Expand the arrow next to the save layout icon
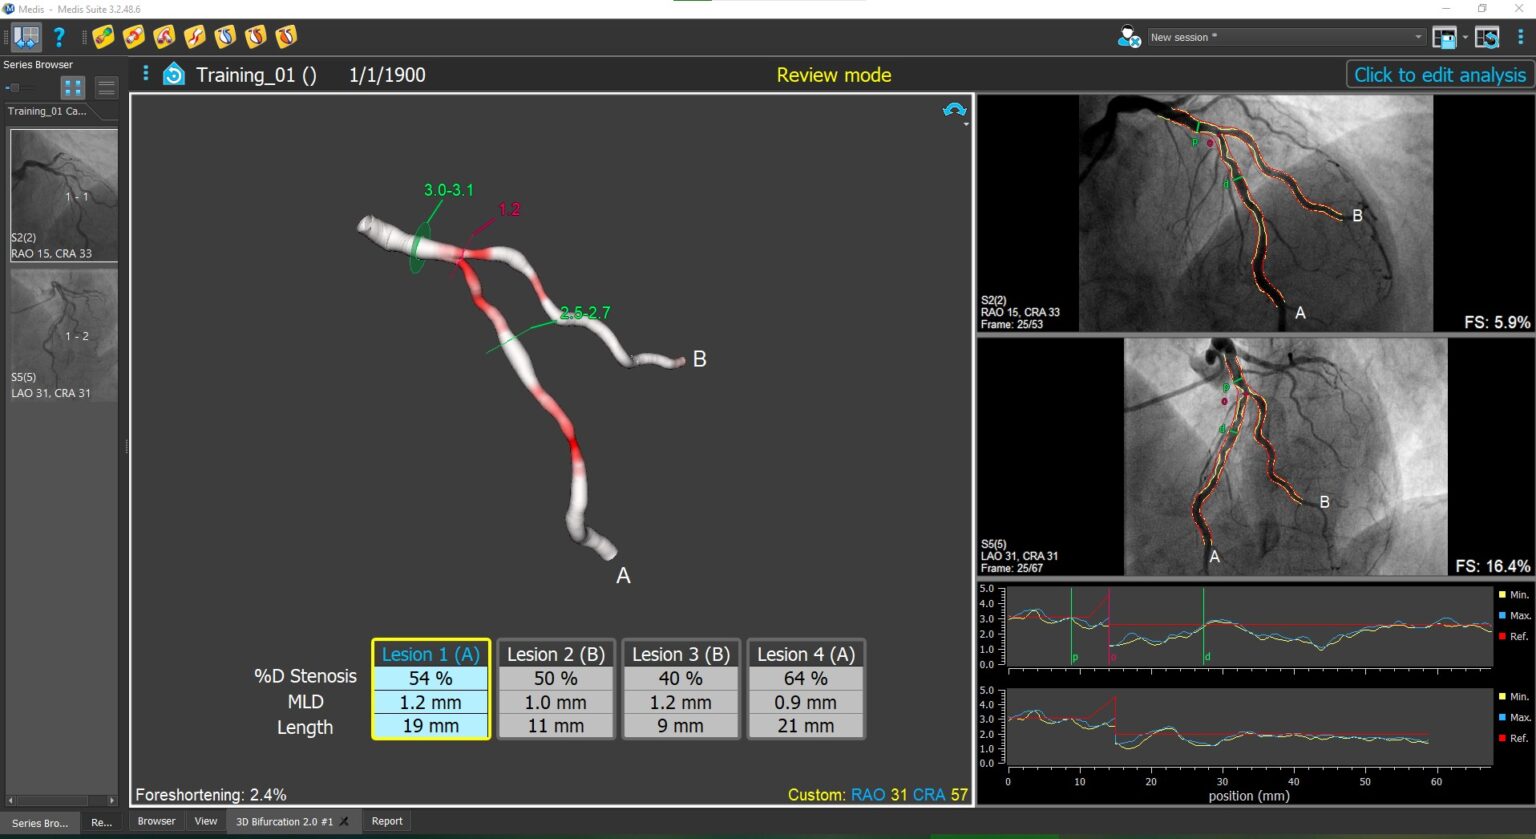The image size is (1536, 839). [1465, 38]
